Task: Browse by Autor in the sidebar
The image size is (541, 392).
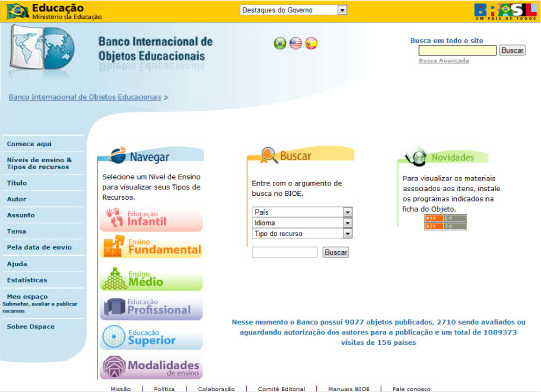Action: tap(17, 199)
